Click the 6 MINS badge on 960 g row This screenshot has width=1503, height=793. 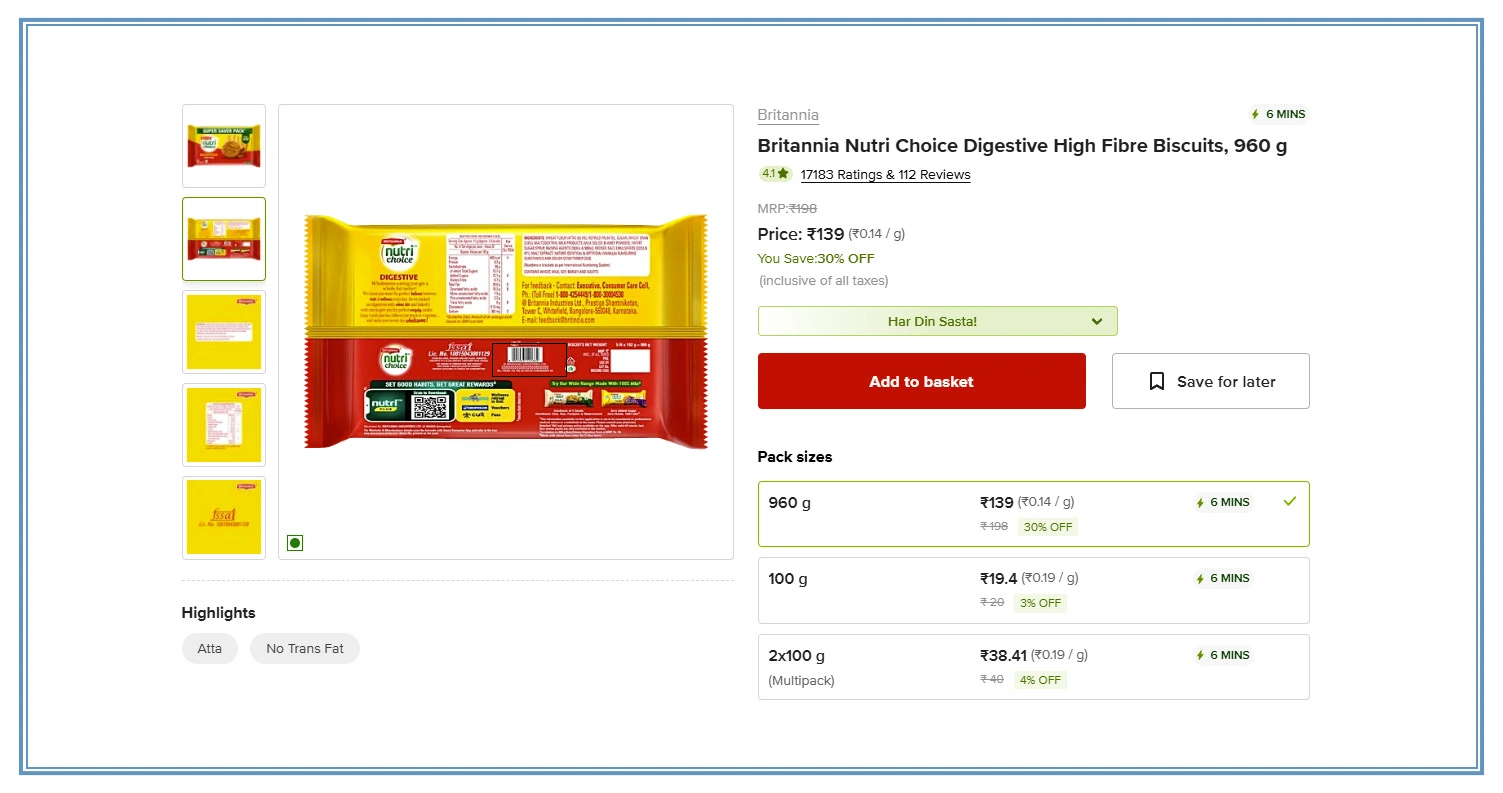click(1222, 502)
